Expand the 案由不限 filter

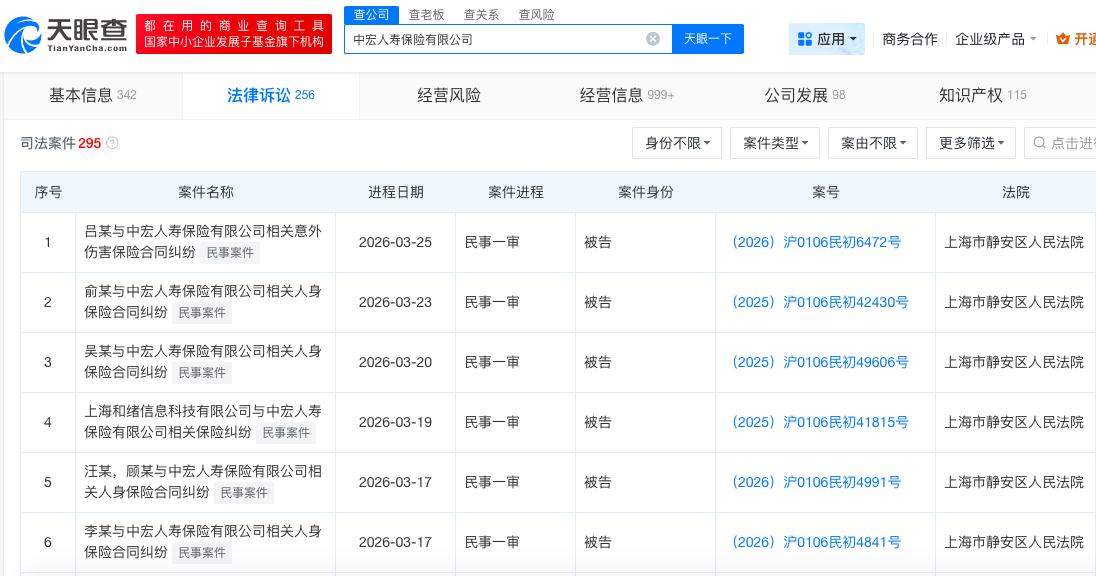(x=873, y=143)
